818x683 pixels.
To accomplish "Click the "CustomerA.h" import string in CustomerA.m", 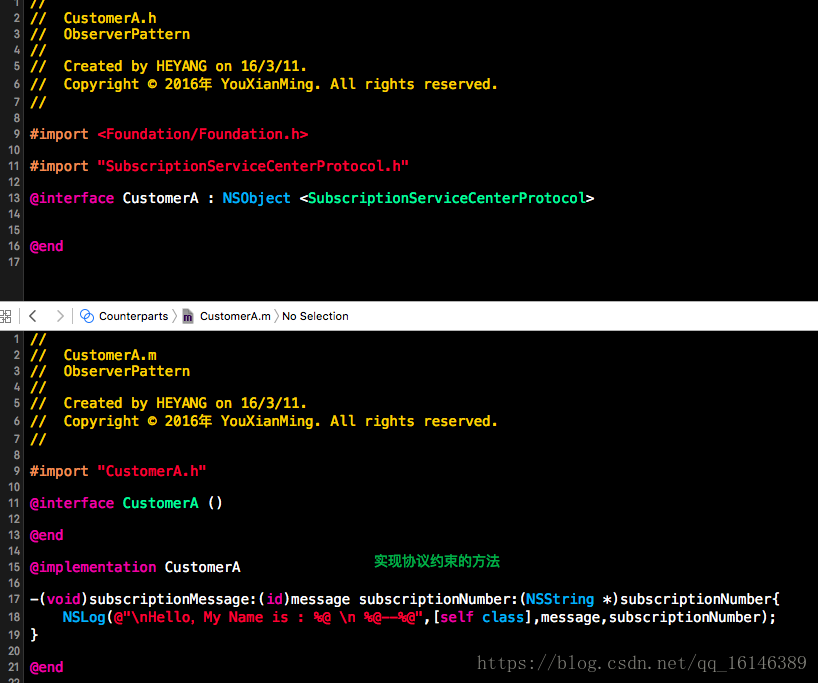I will (x=152, y=471).
